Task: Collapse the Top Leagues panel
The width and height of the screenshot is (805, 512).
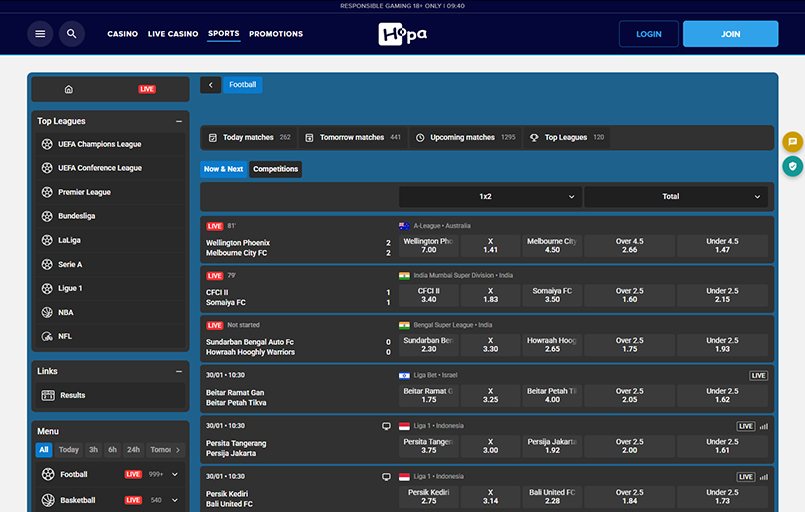Action: tap(179, 122)
